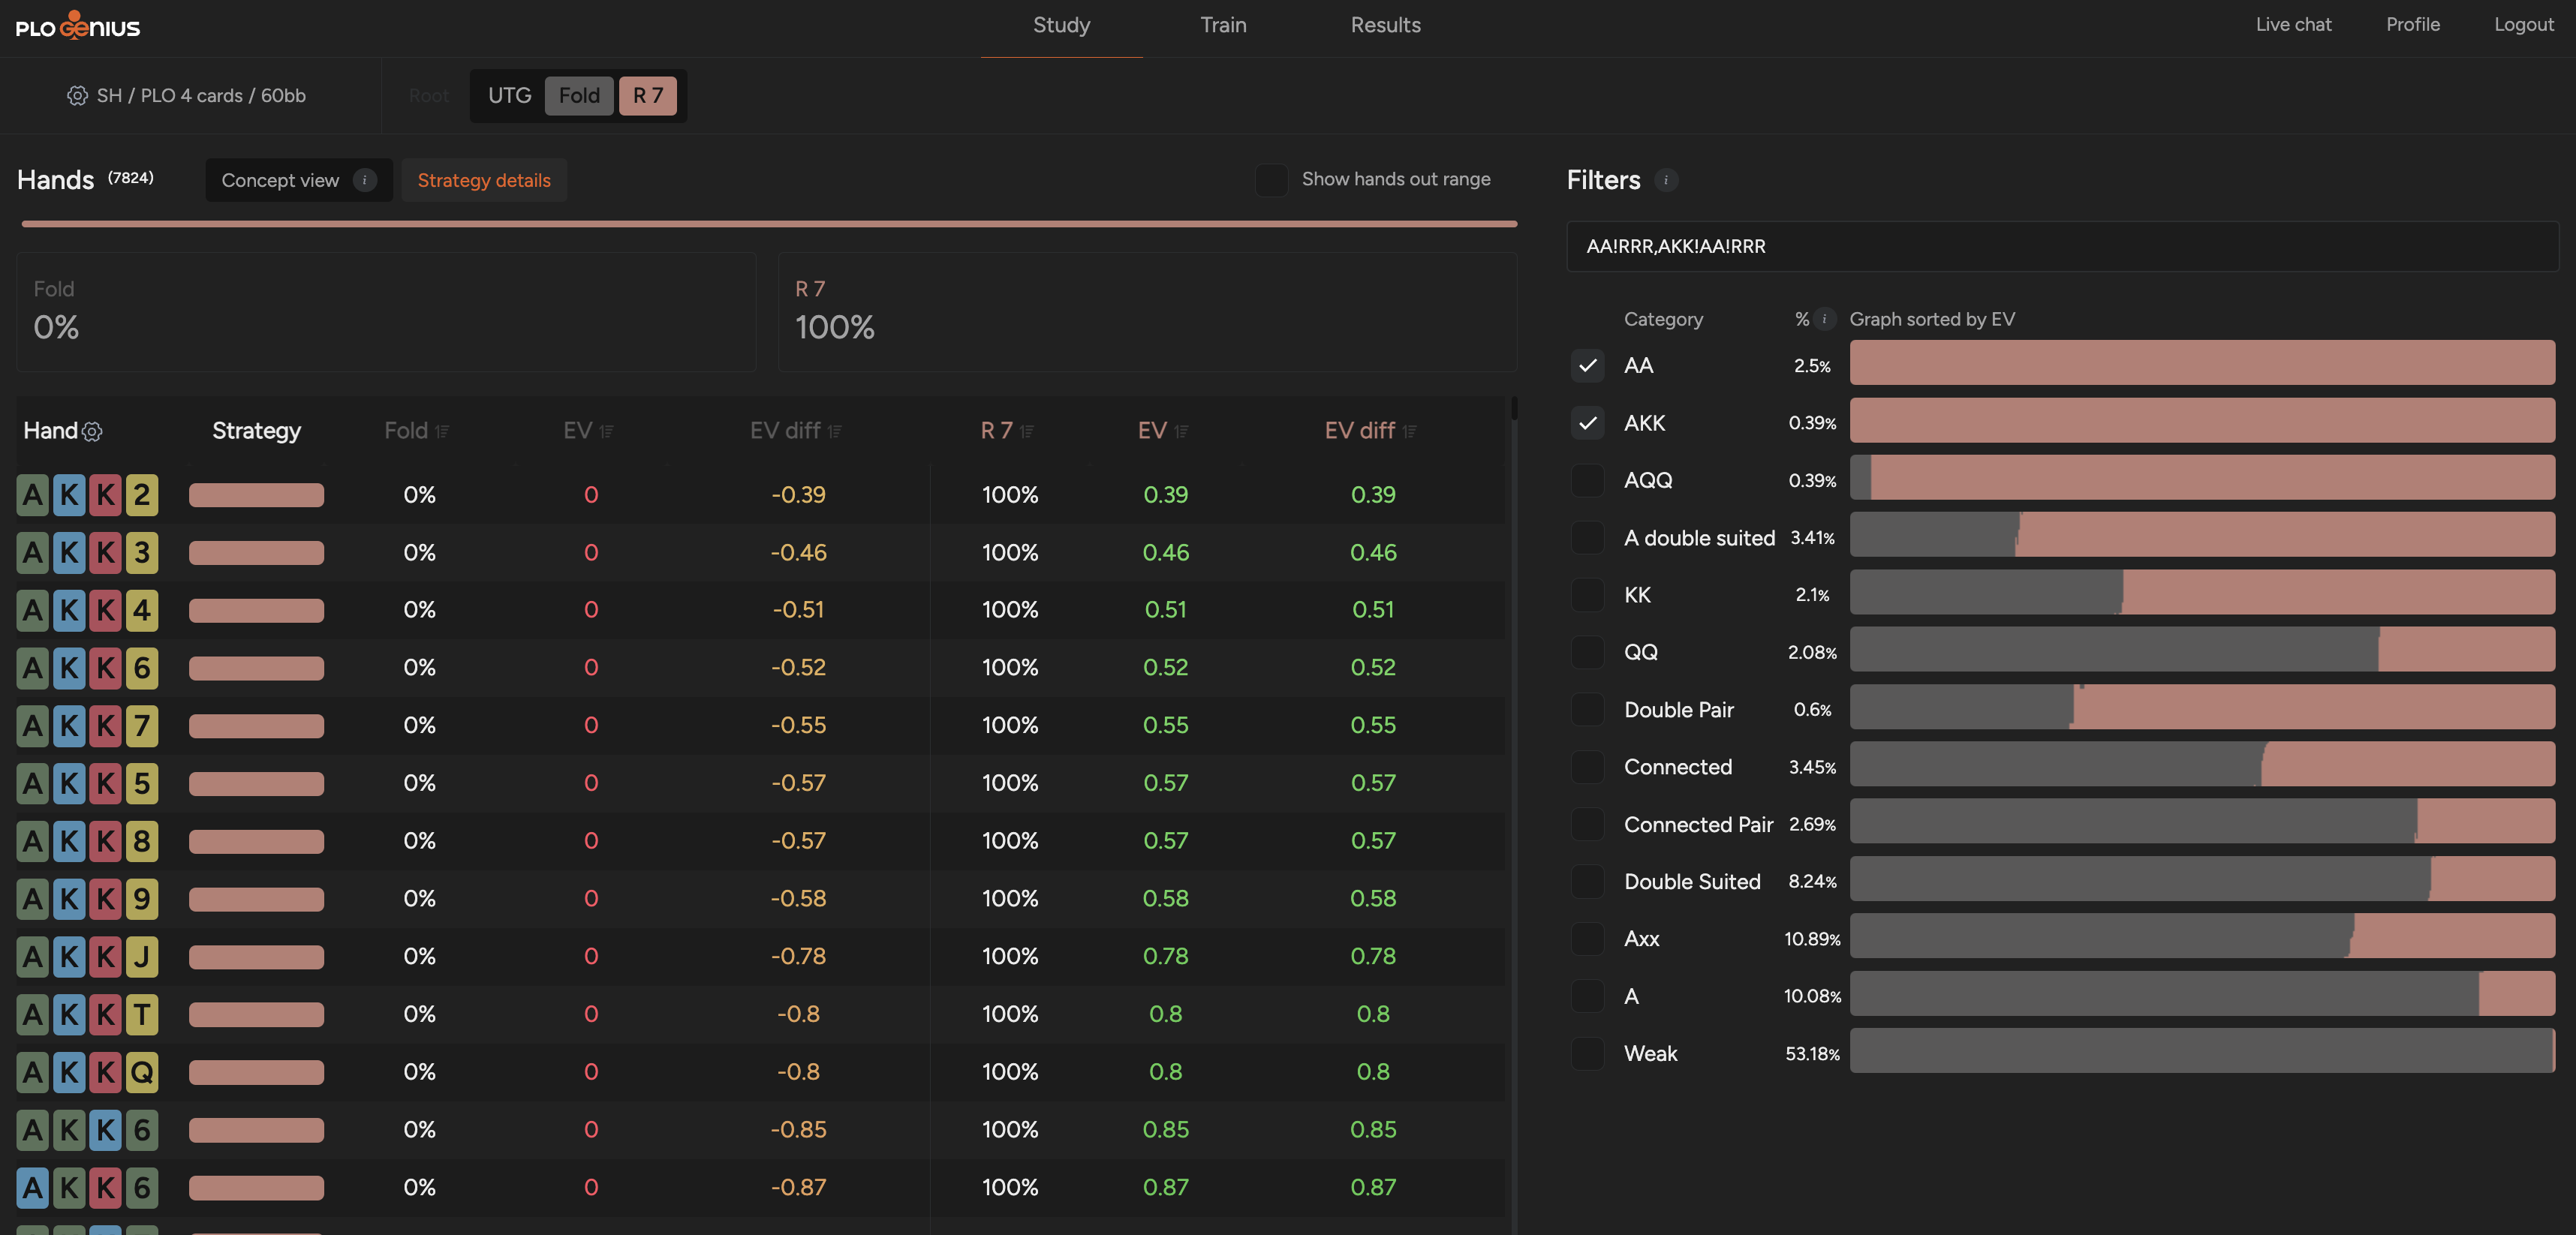Screen dimensions: 2576x1235
Task: Open the Filters info icon
Action: click(1666, 180)
